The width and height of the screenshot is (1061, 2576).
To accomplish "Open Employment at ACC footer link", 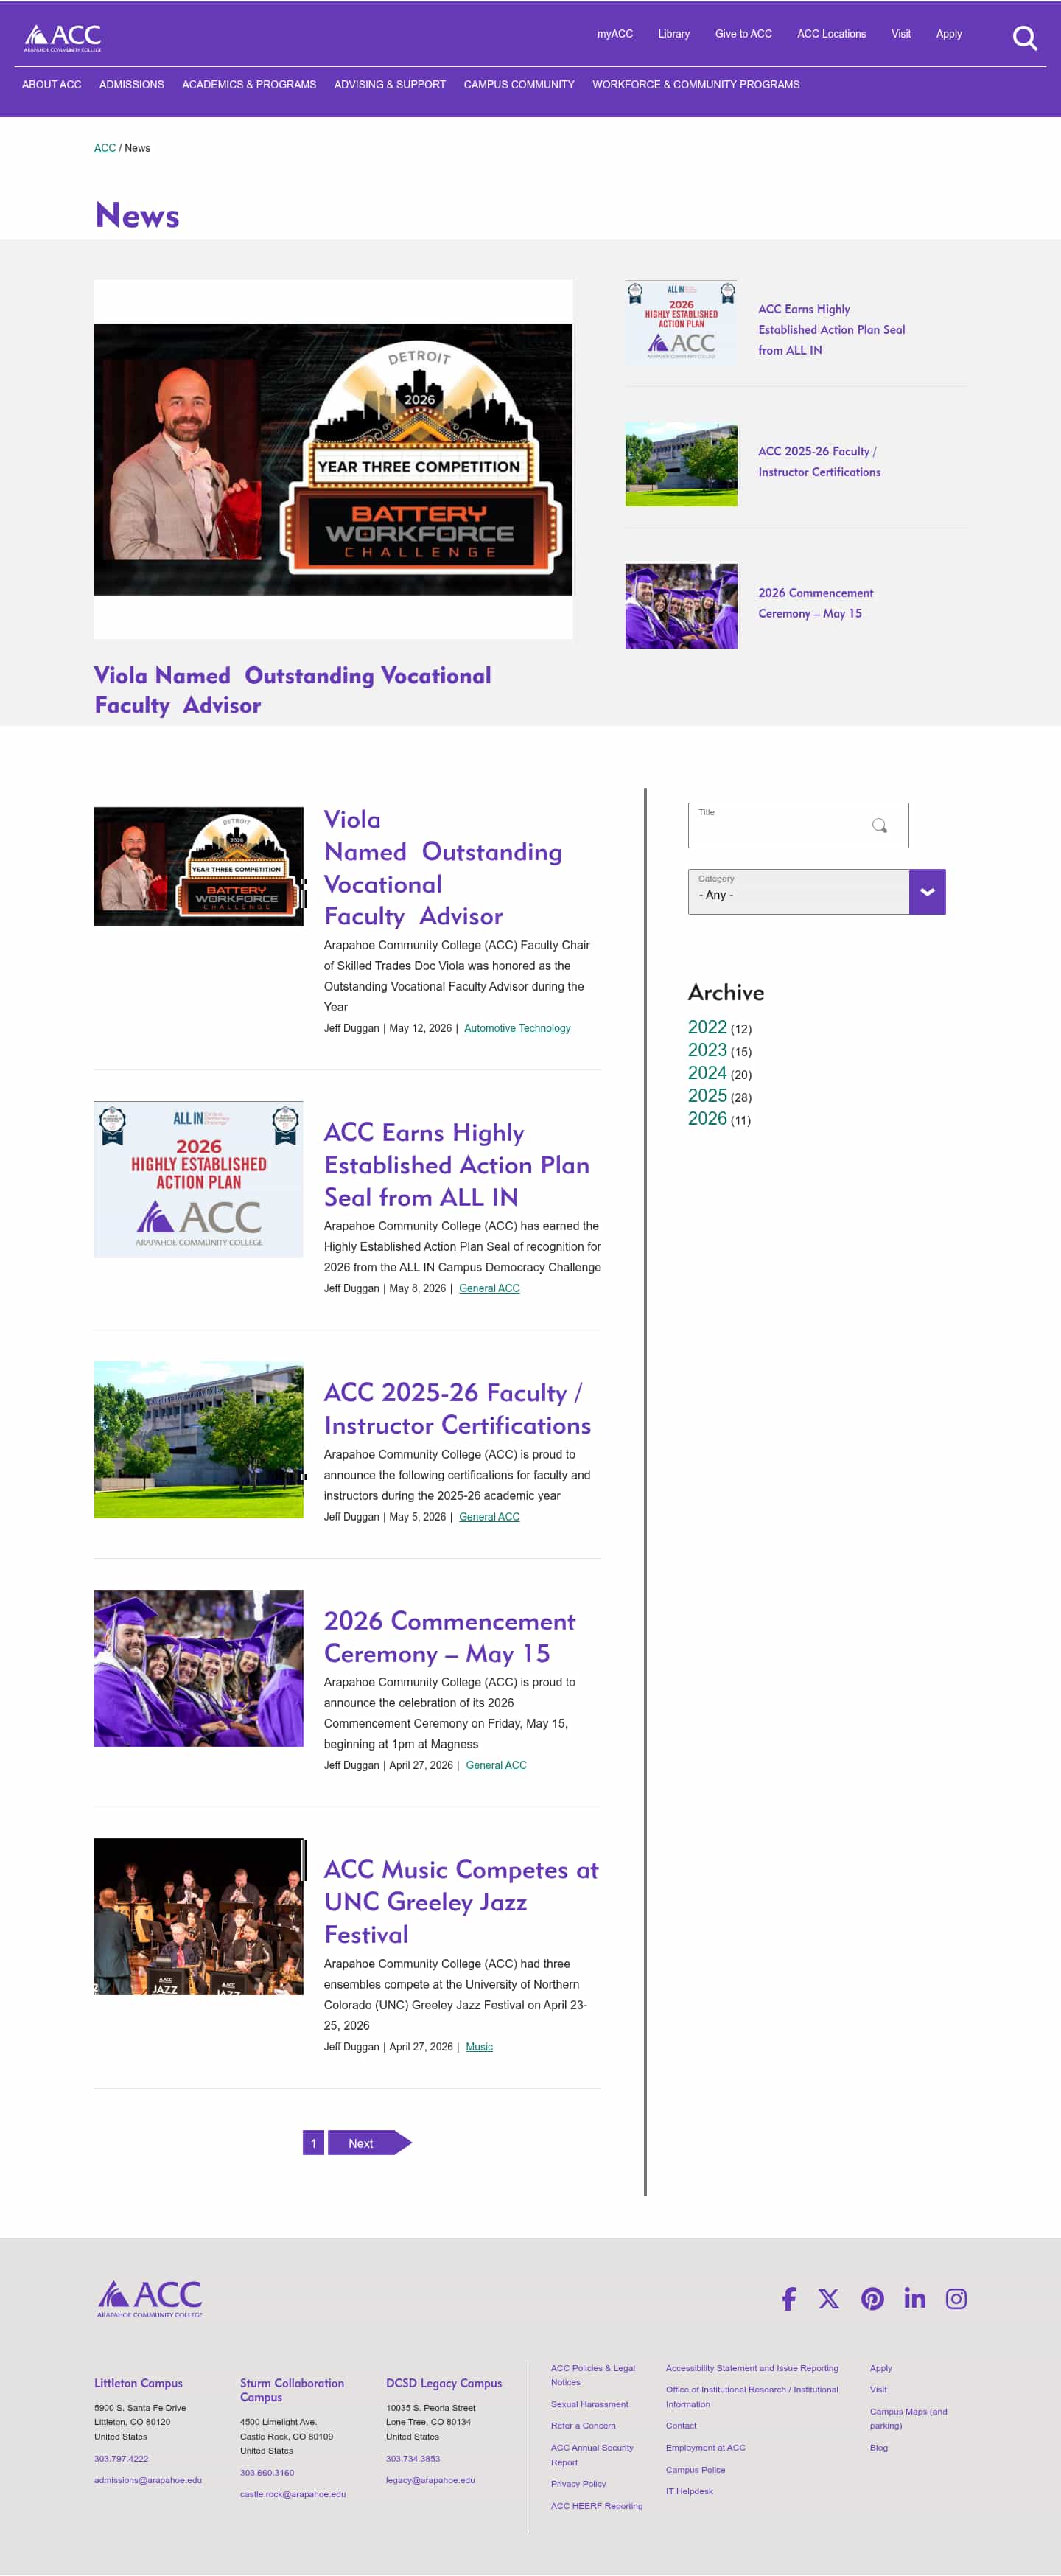I will (x=706, y=2448).
